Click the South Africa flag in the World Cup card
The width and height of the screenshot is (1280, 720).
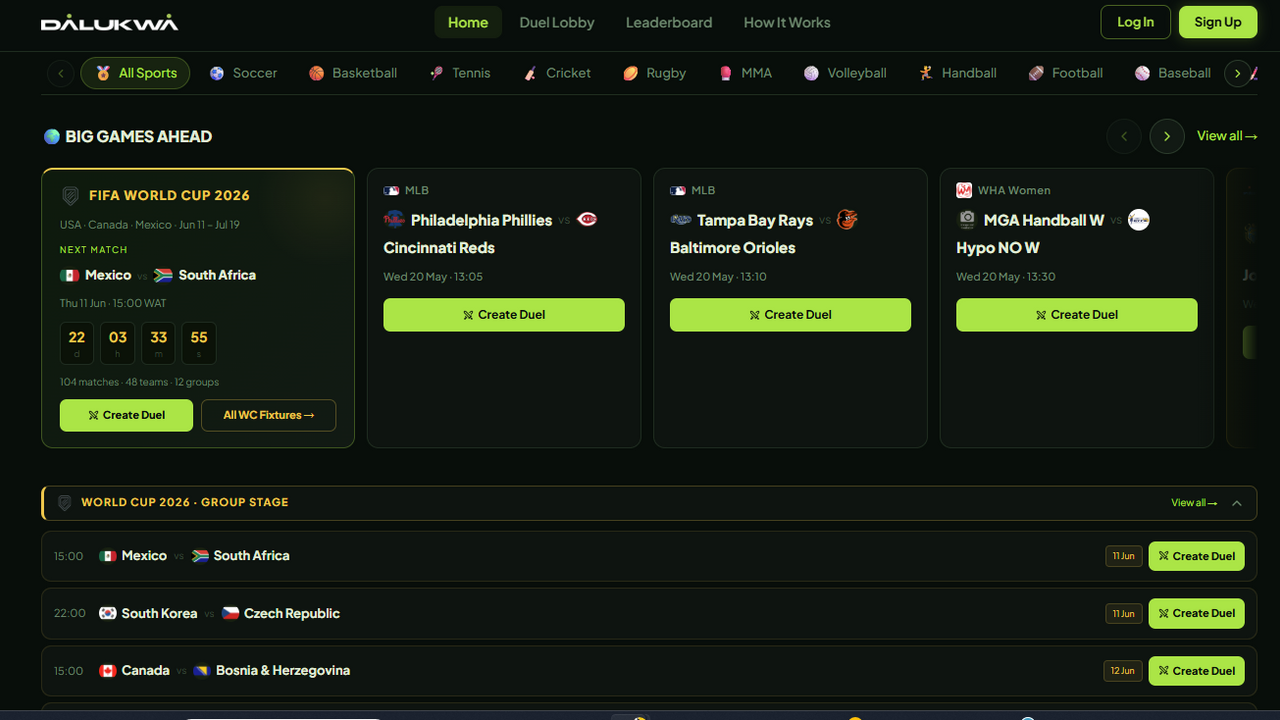click(163, 275)
